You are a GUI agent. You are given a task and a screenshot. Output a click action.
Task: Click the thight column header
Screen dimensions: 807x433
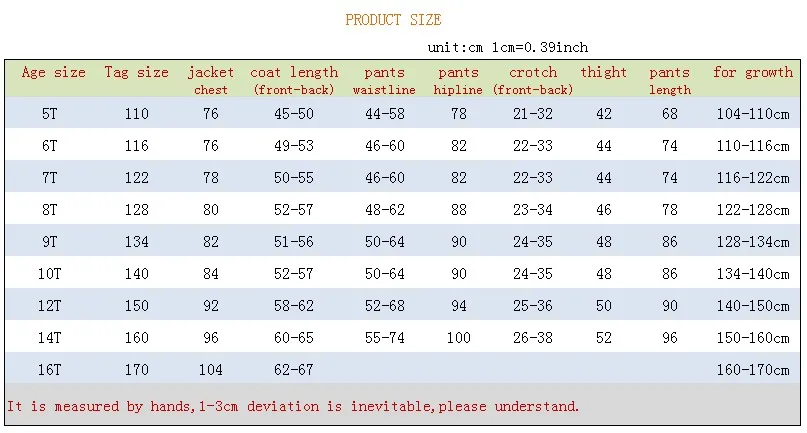point(604,72)
